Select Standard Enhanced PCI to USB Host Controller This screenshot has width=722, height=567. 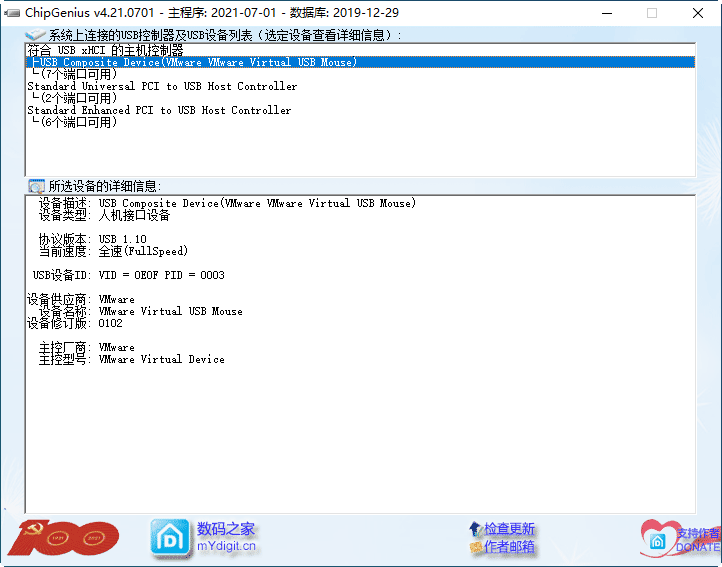360,110
